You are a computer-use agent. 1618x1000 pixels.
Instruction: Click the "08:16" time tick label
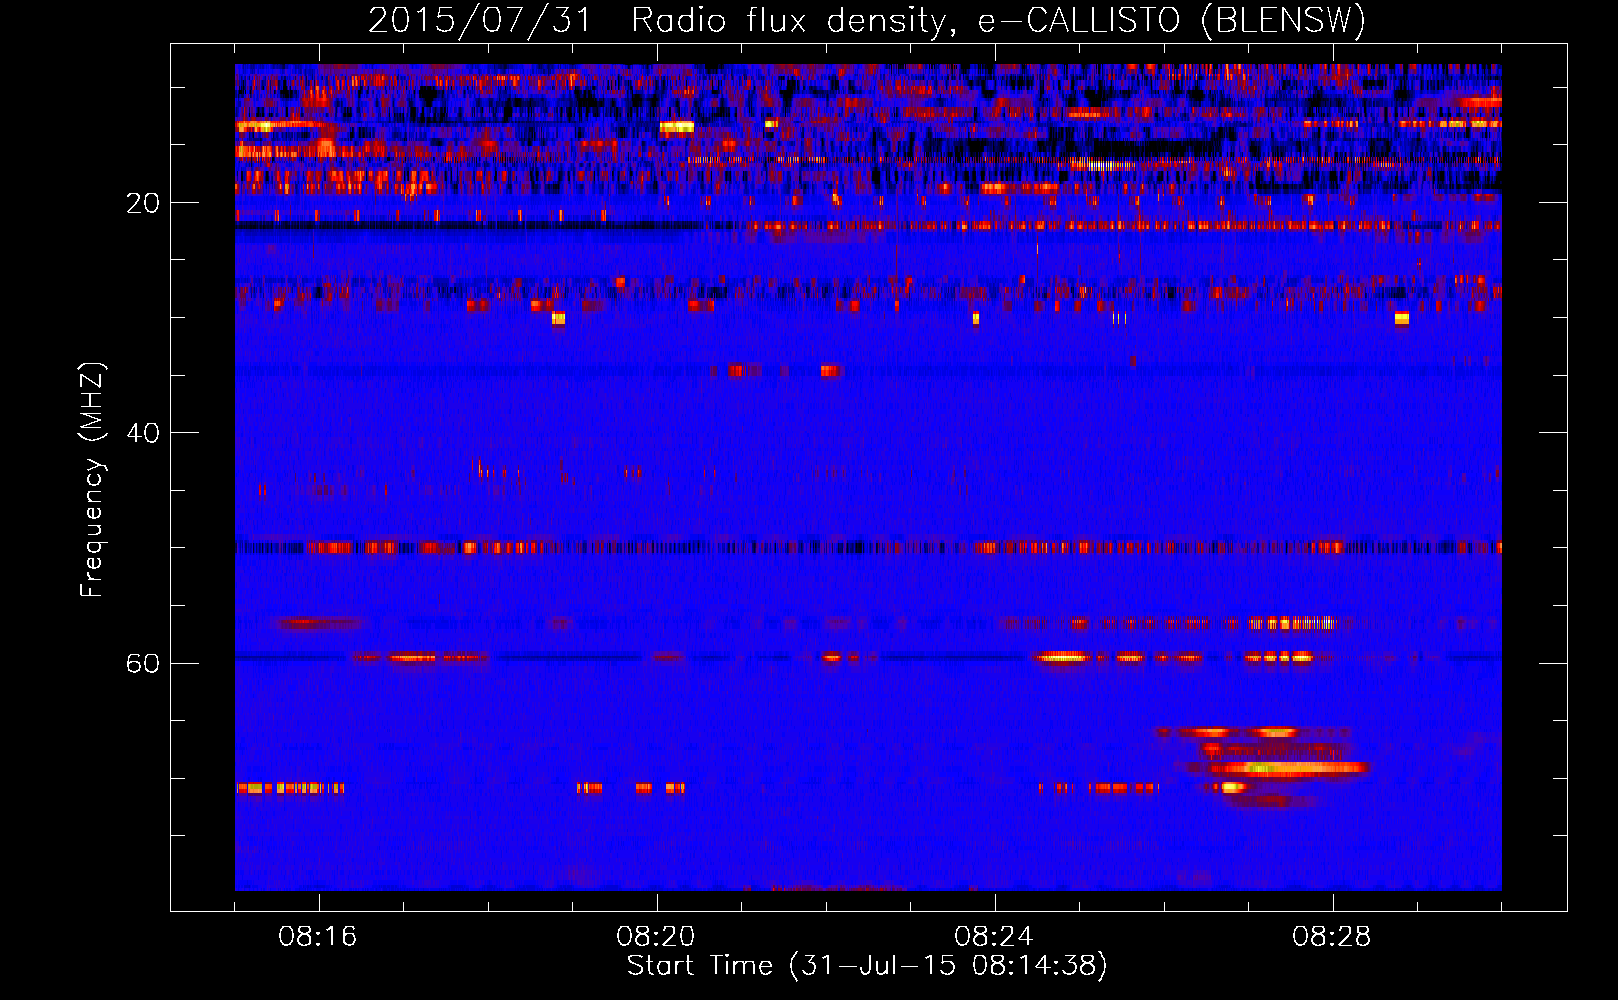click(318, 937)
